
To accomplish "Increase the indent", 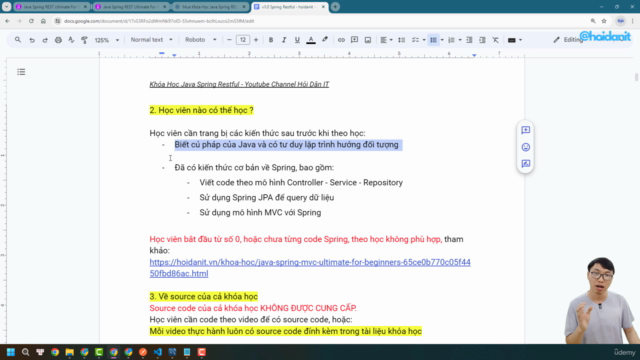I will point(482,40).
